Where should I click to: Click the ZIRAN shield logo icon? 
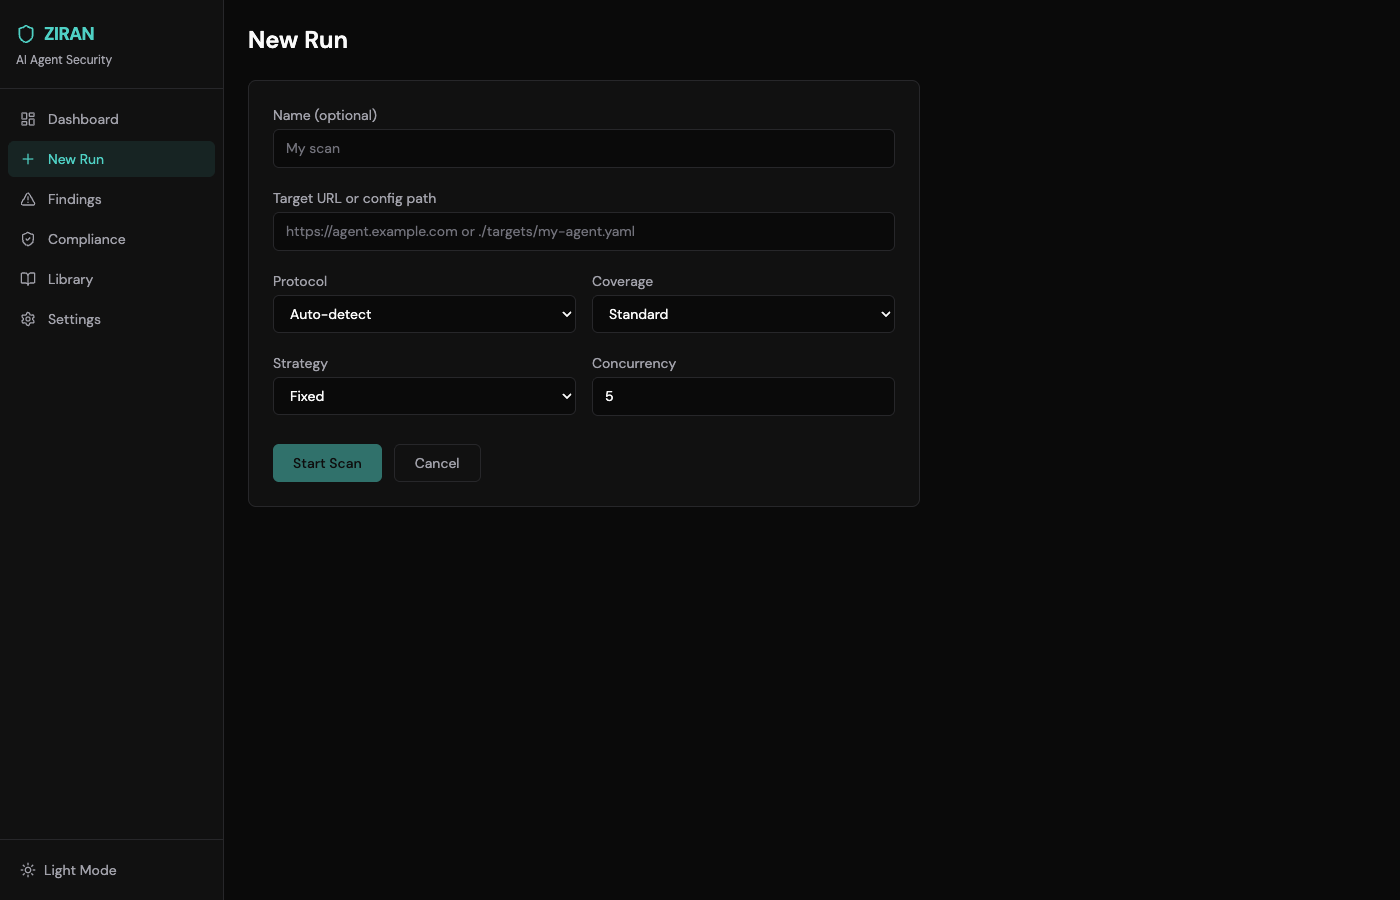(x=26, y=34)
